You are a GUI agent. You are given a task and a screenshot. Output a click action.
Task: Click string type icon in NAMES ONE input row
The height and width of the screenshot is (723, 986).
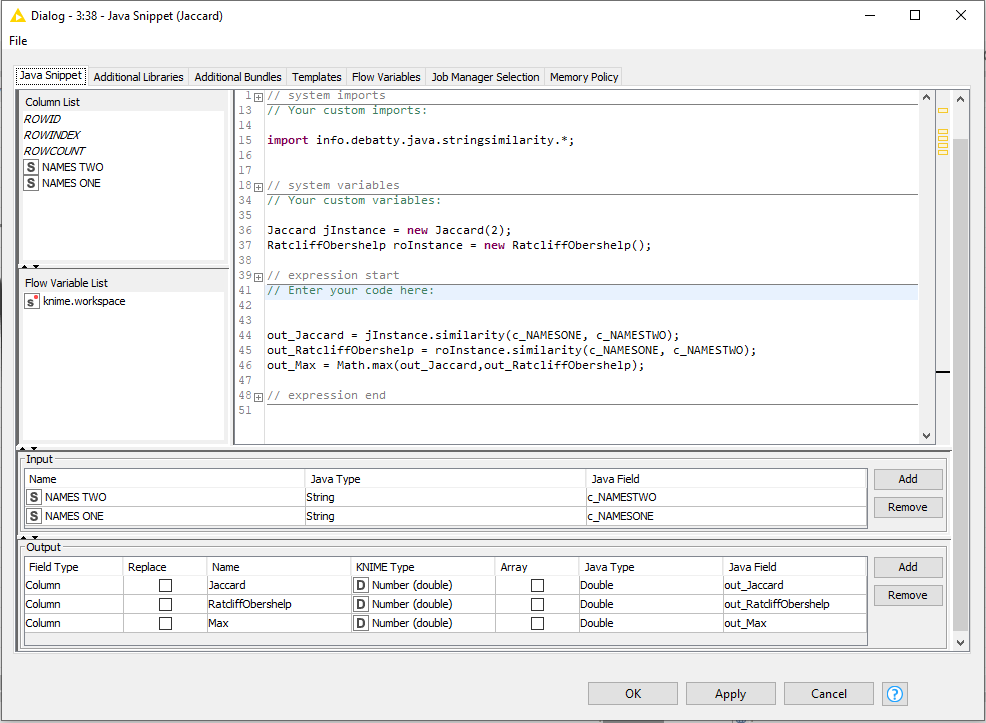(34, 516)
